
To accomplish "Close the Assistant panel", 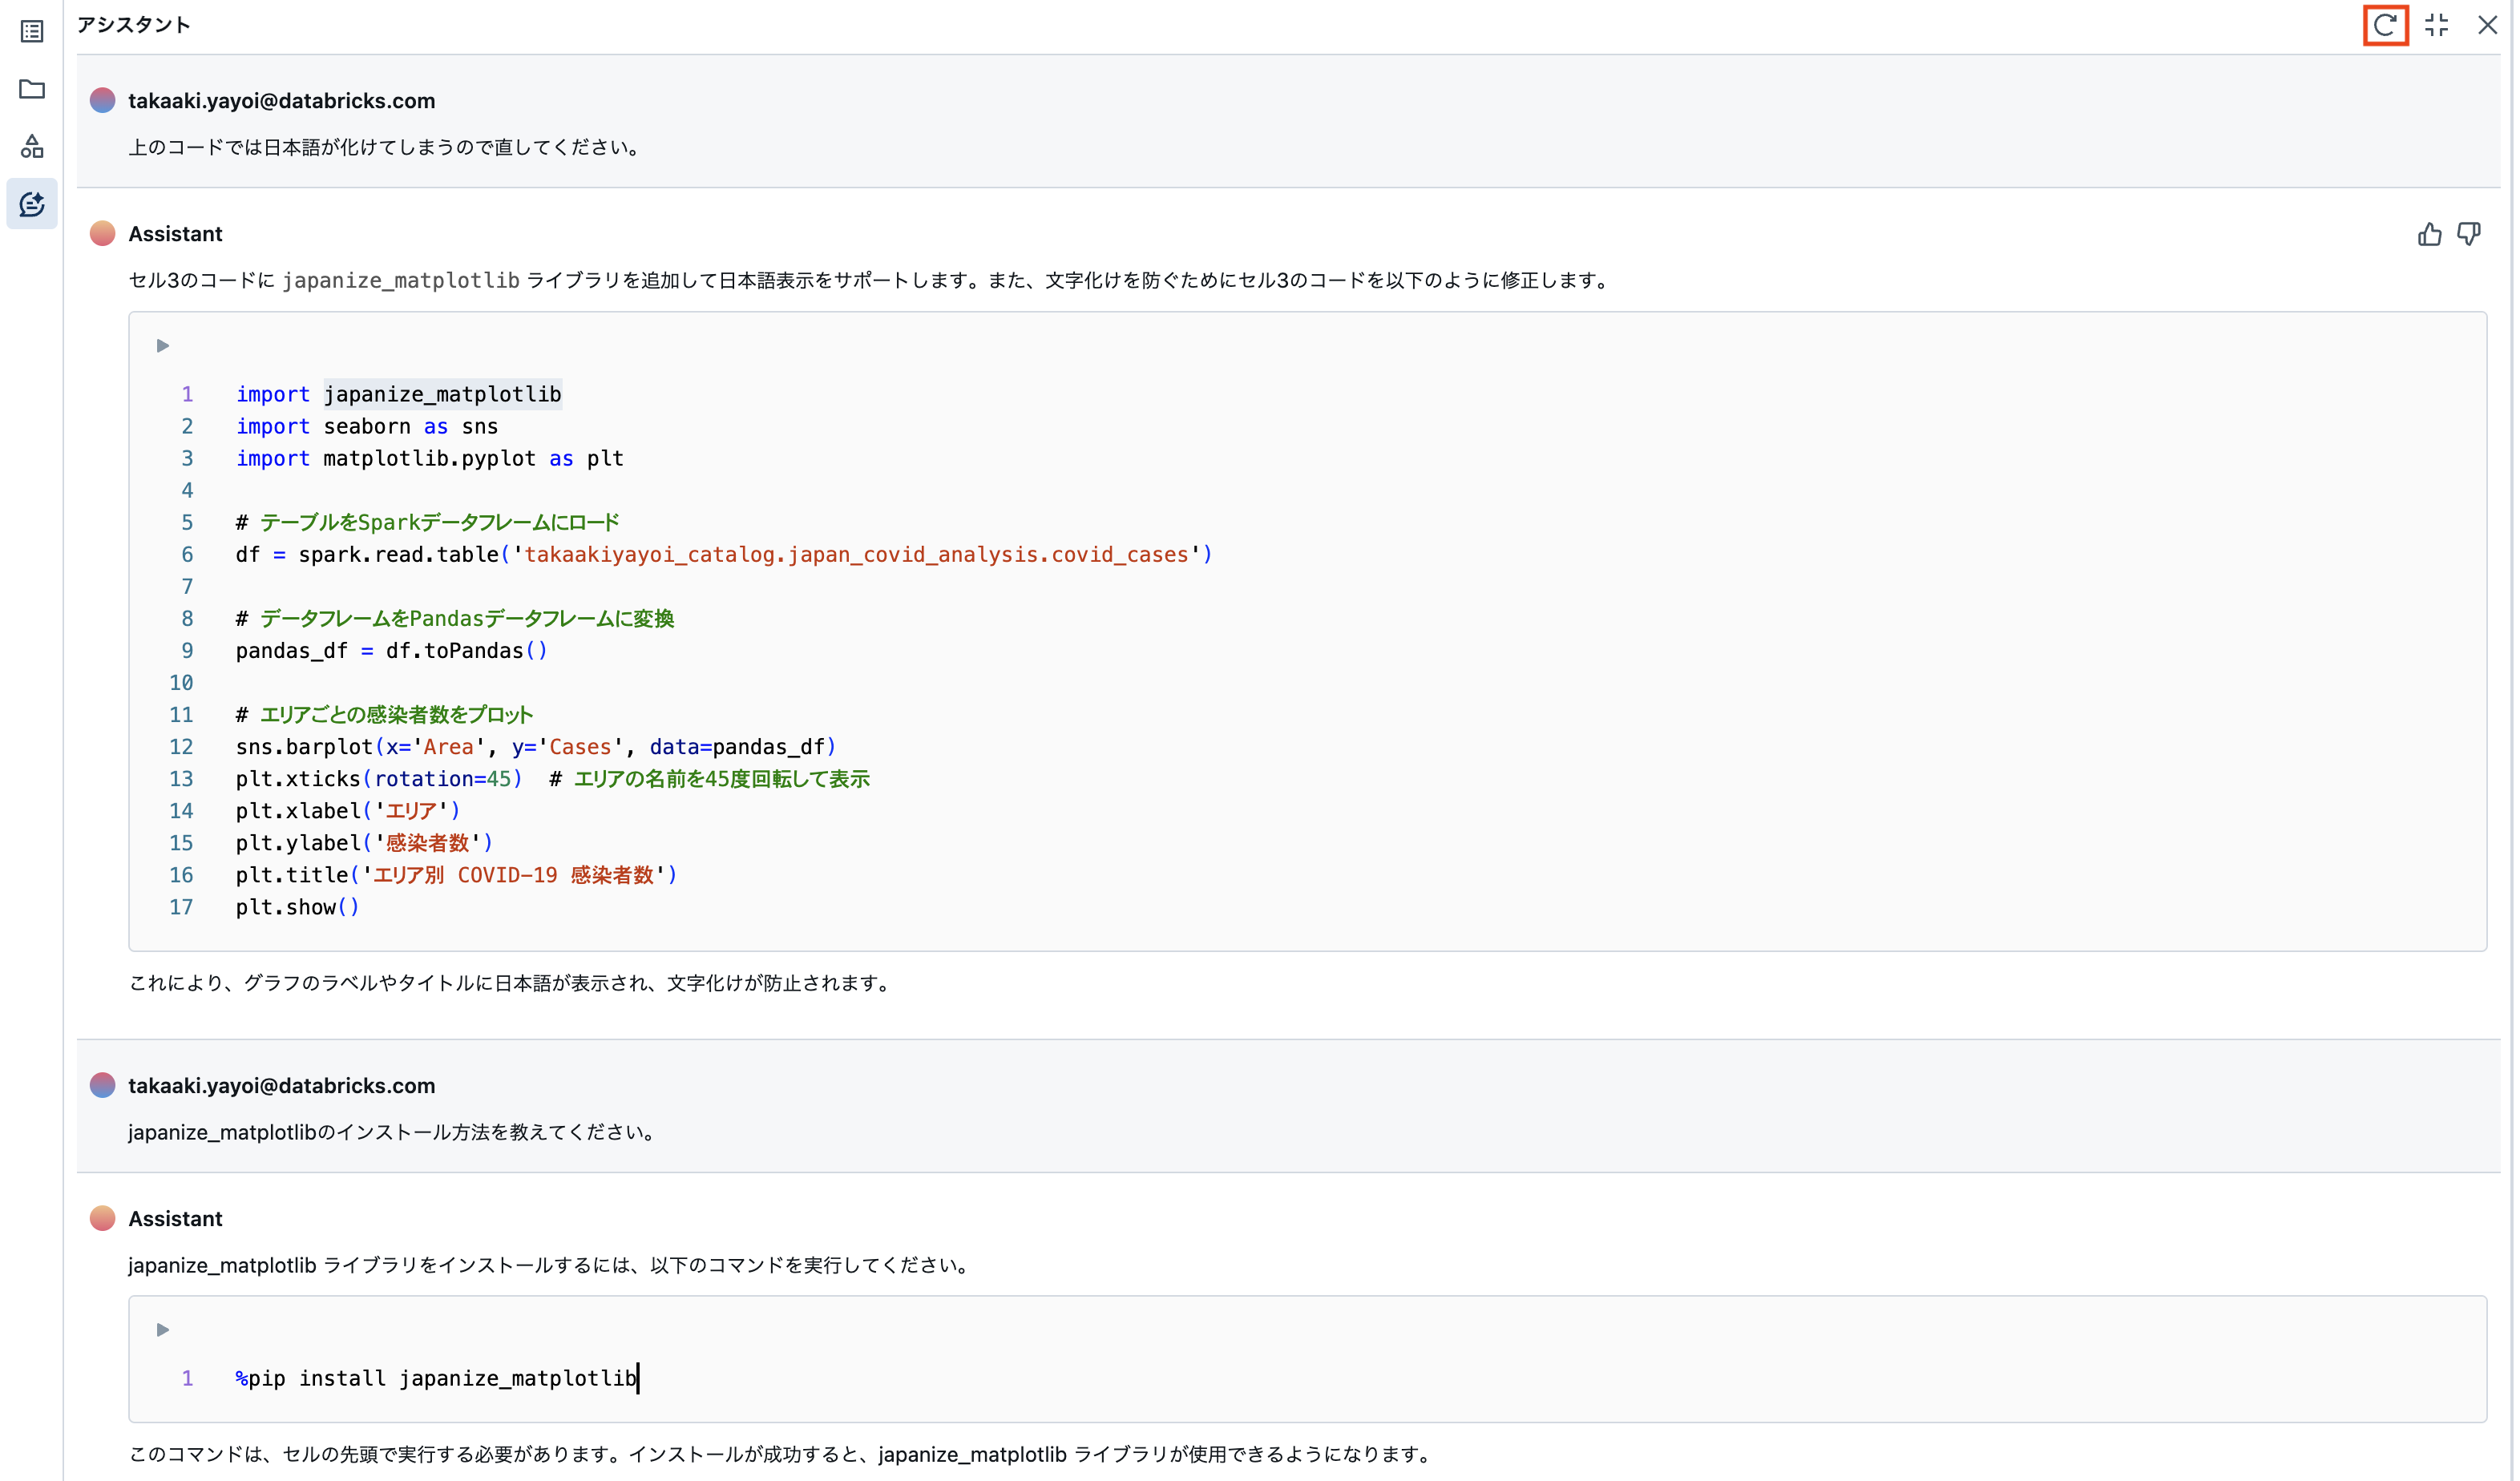I will 2488,25.
